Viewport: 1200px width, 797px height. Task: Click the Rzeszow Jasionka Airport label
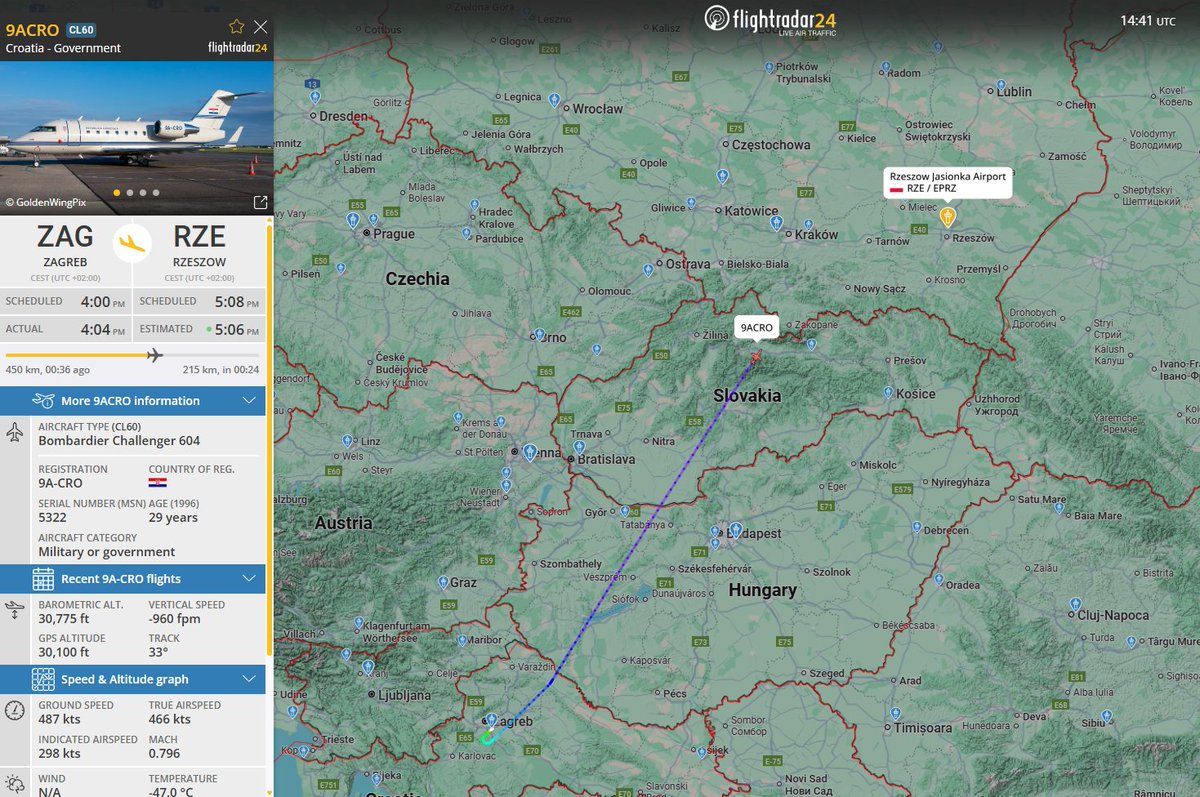pos(948,182)
